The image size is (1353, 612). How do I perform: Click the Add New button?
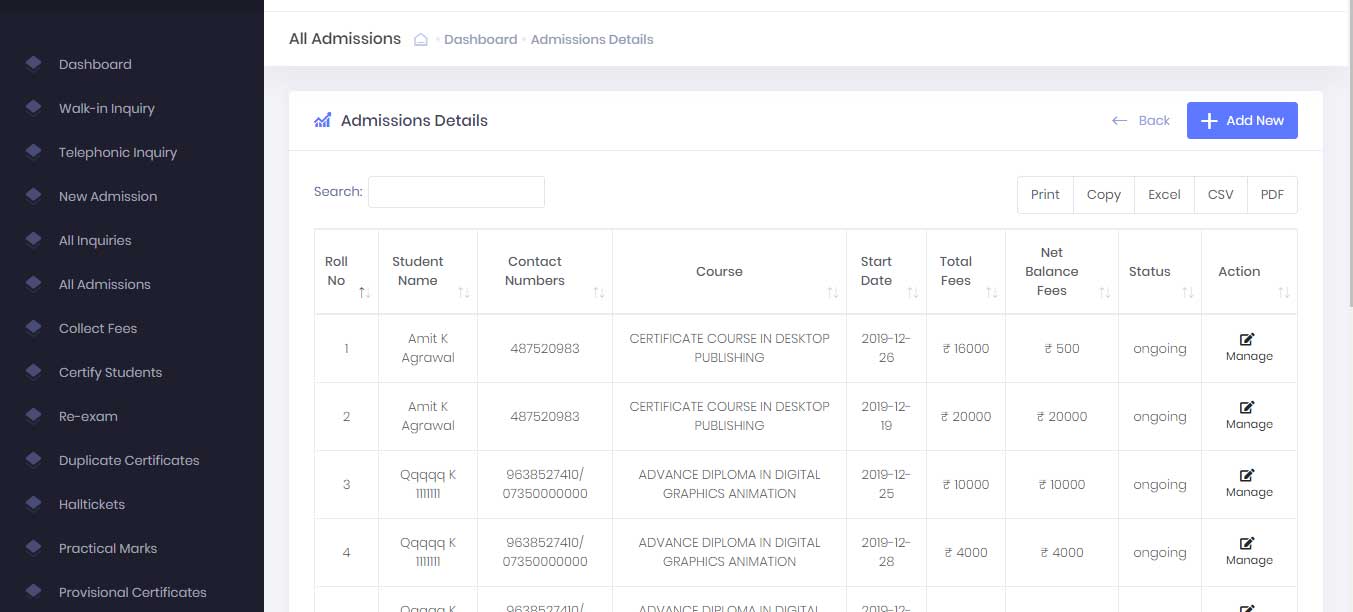(x=1242, y=120)
